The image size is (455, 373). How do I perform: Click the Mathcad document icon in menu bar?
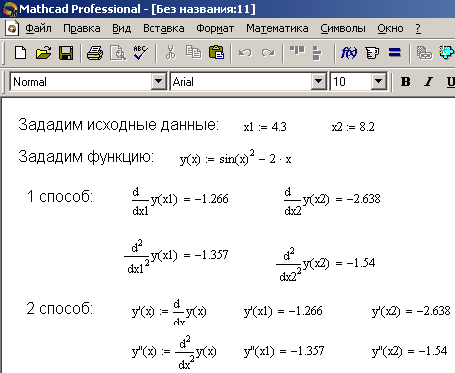click(x=12, y=28)
